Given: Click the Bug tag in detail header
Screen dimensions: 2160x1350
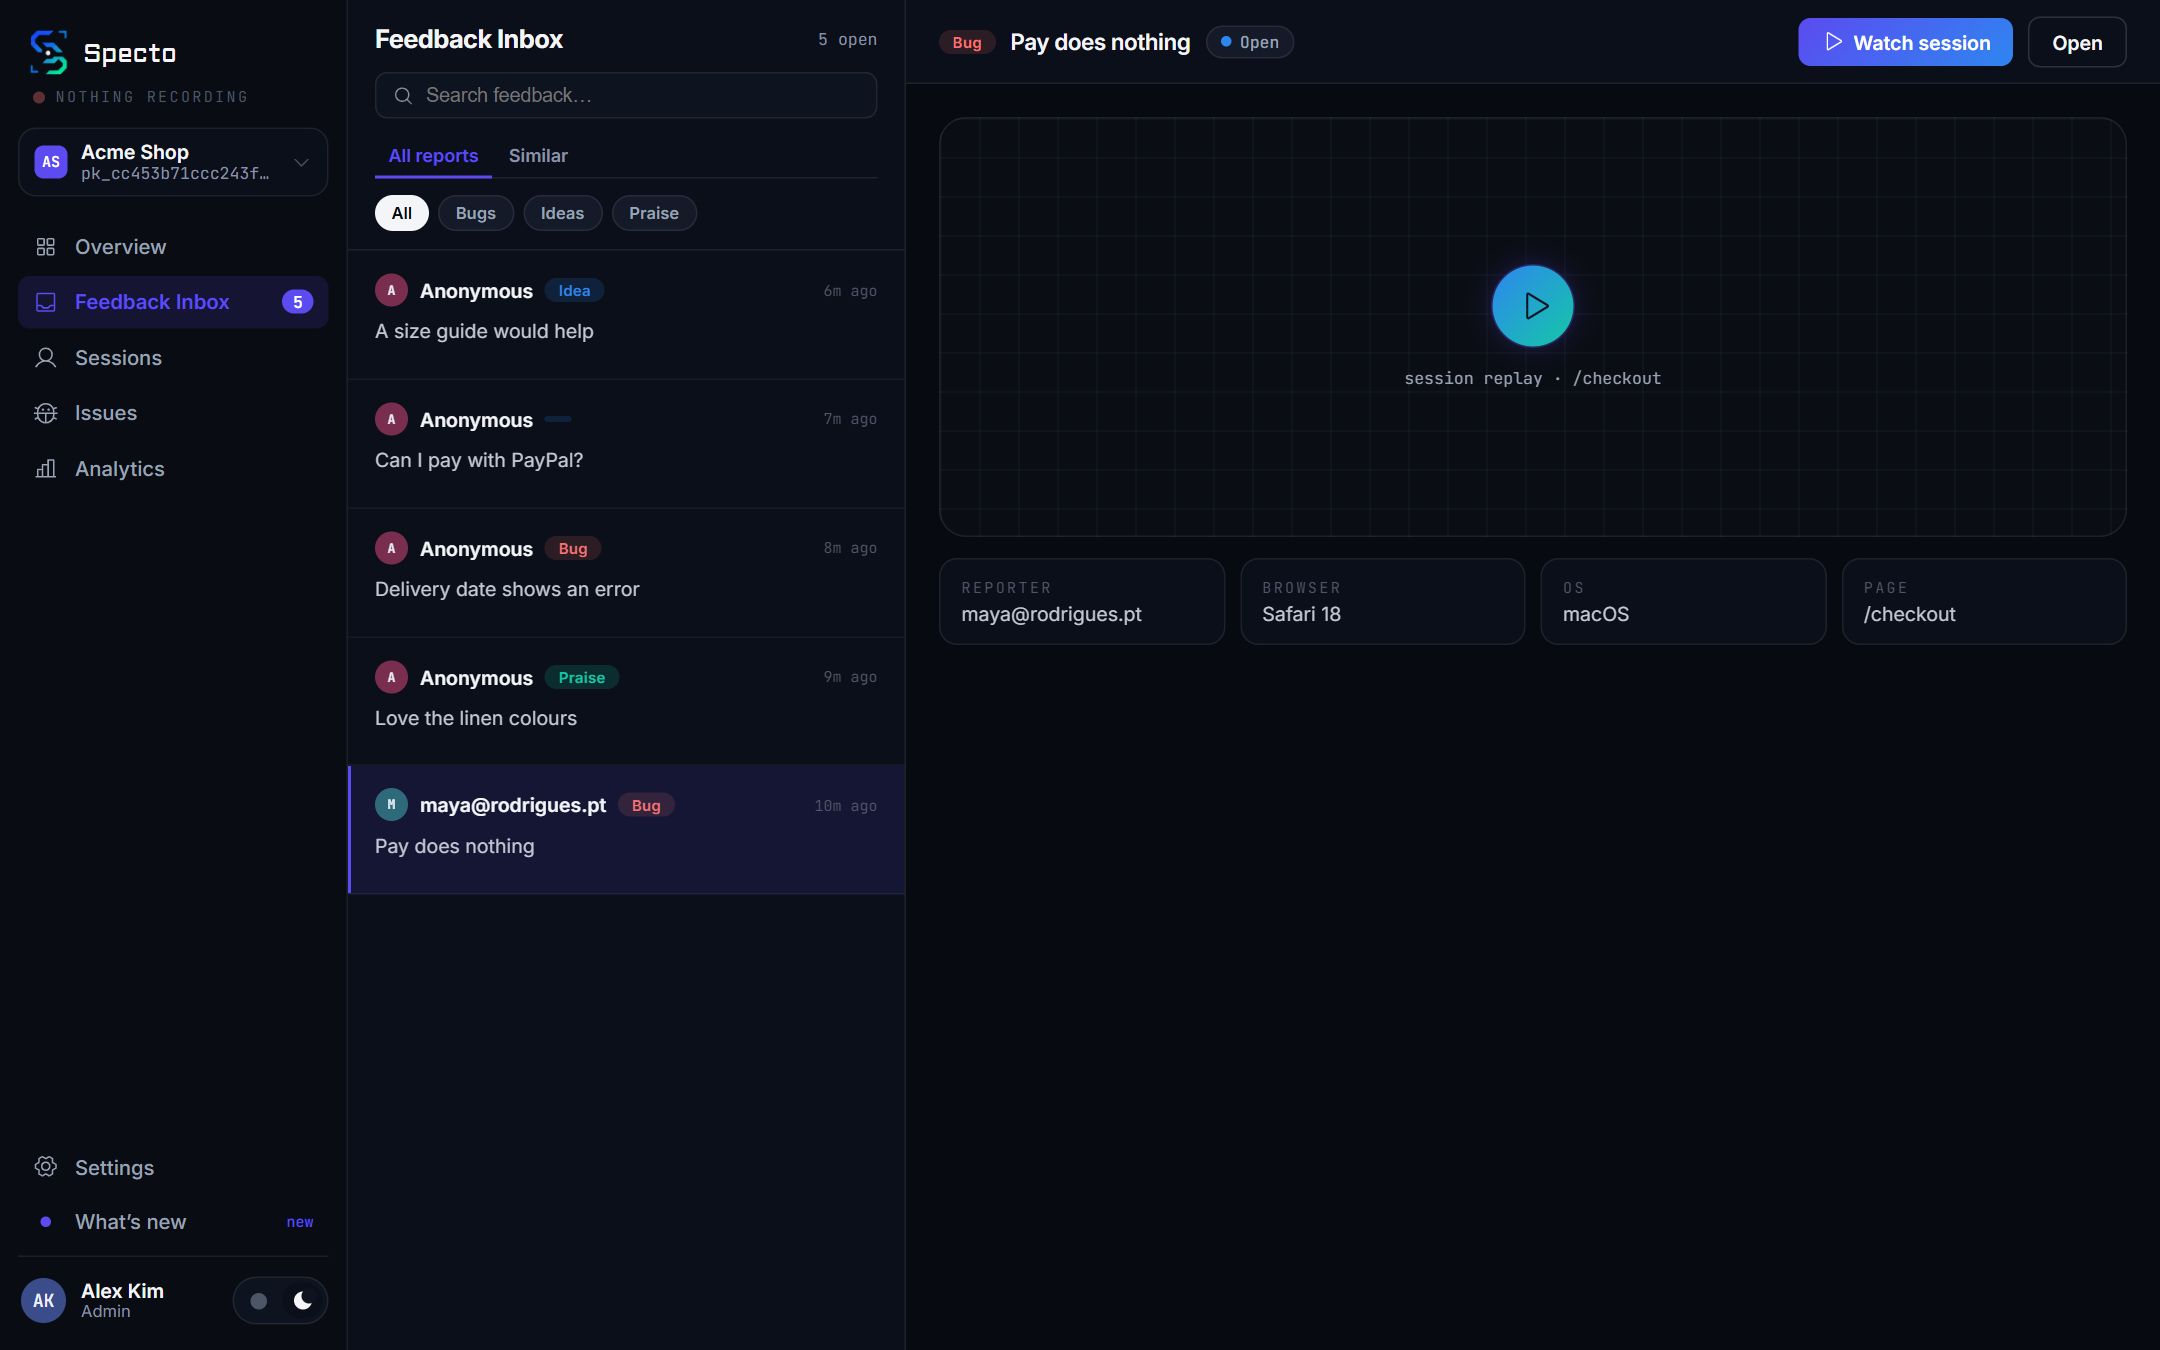Looking at the screenshot, I should pyautogui.click(x=967, y=43).
